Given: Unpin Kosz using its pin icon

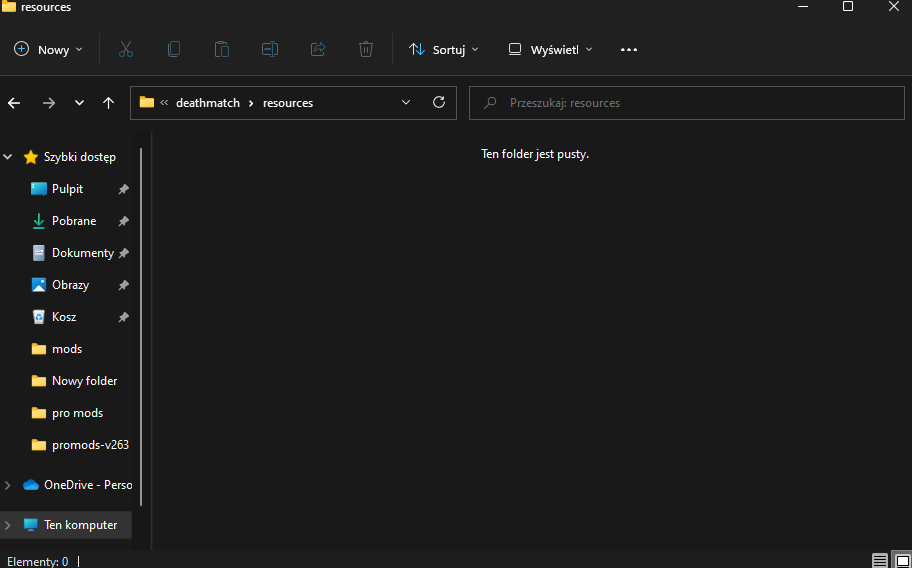Looking at the screenshot, I should (x=123, y=317).
